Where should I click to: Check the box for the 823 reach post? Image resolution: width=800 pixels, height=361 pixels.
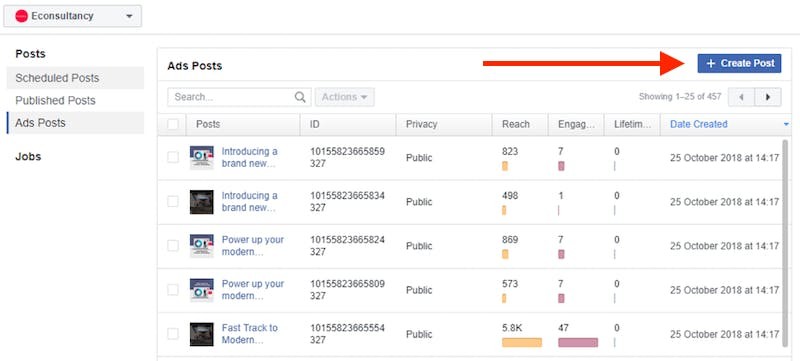click(173, 158)
